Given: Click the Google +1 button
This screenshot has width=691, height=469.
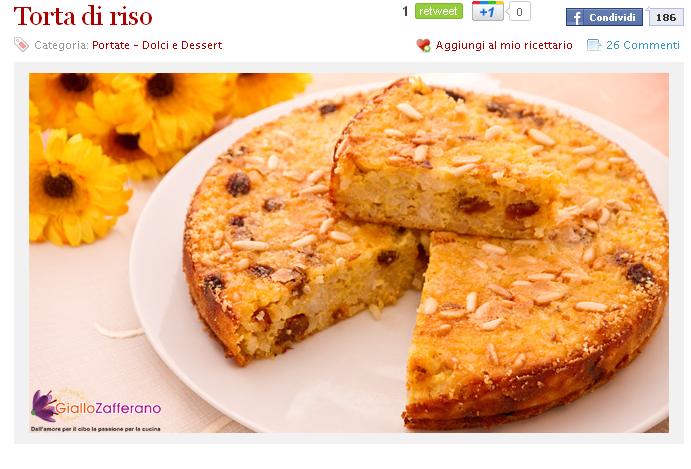Looking at the screenshot, I should (487, 11).
